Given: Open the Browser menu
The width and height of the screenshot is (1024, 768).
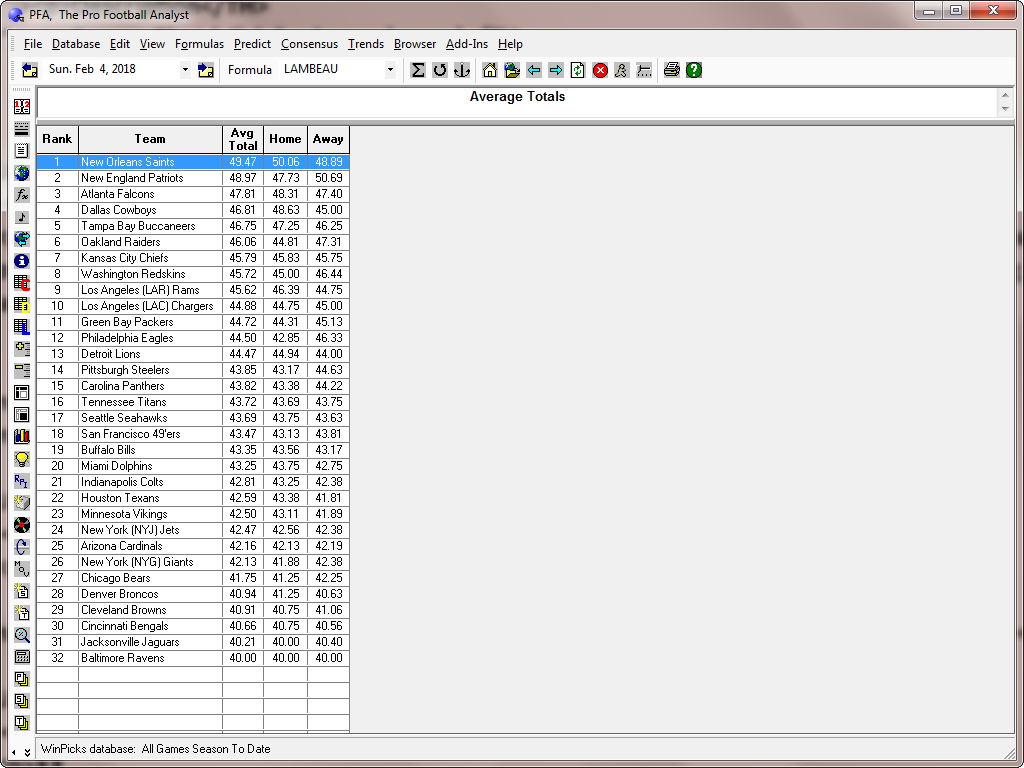Looking at the screenshot, I should tap(415, 44).
